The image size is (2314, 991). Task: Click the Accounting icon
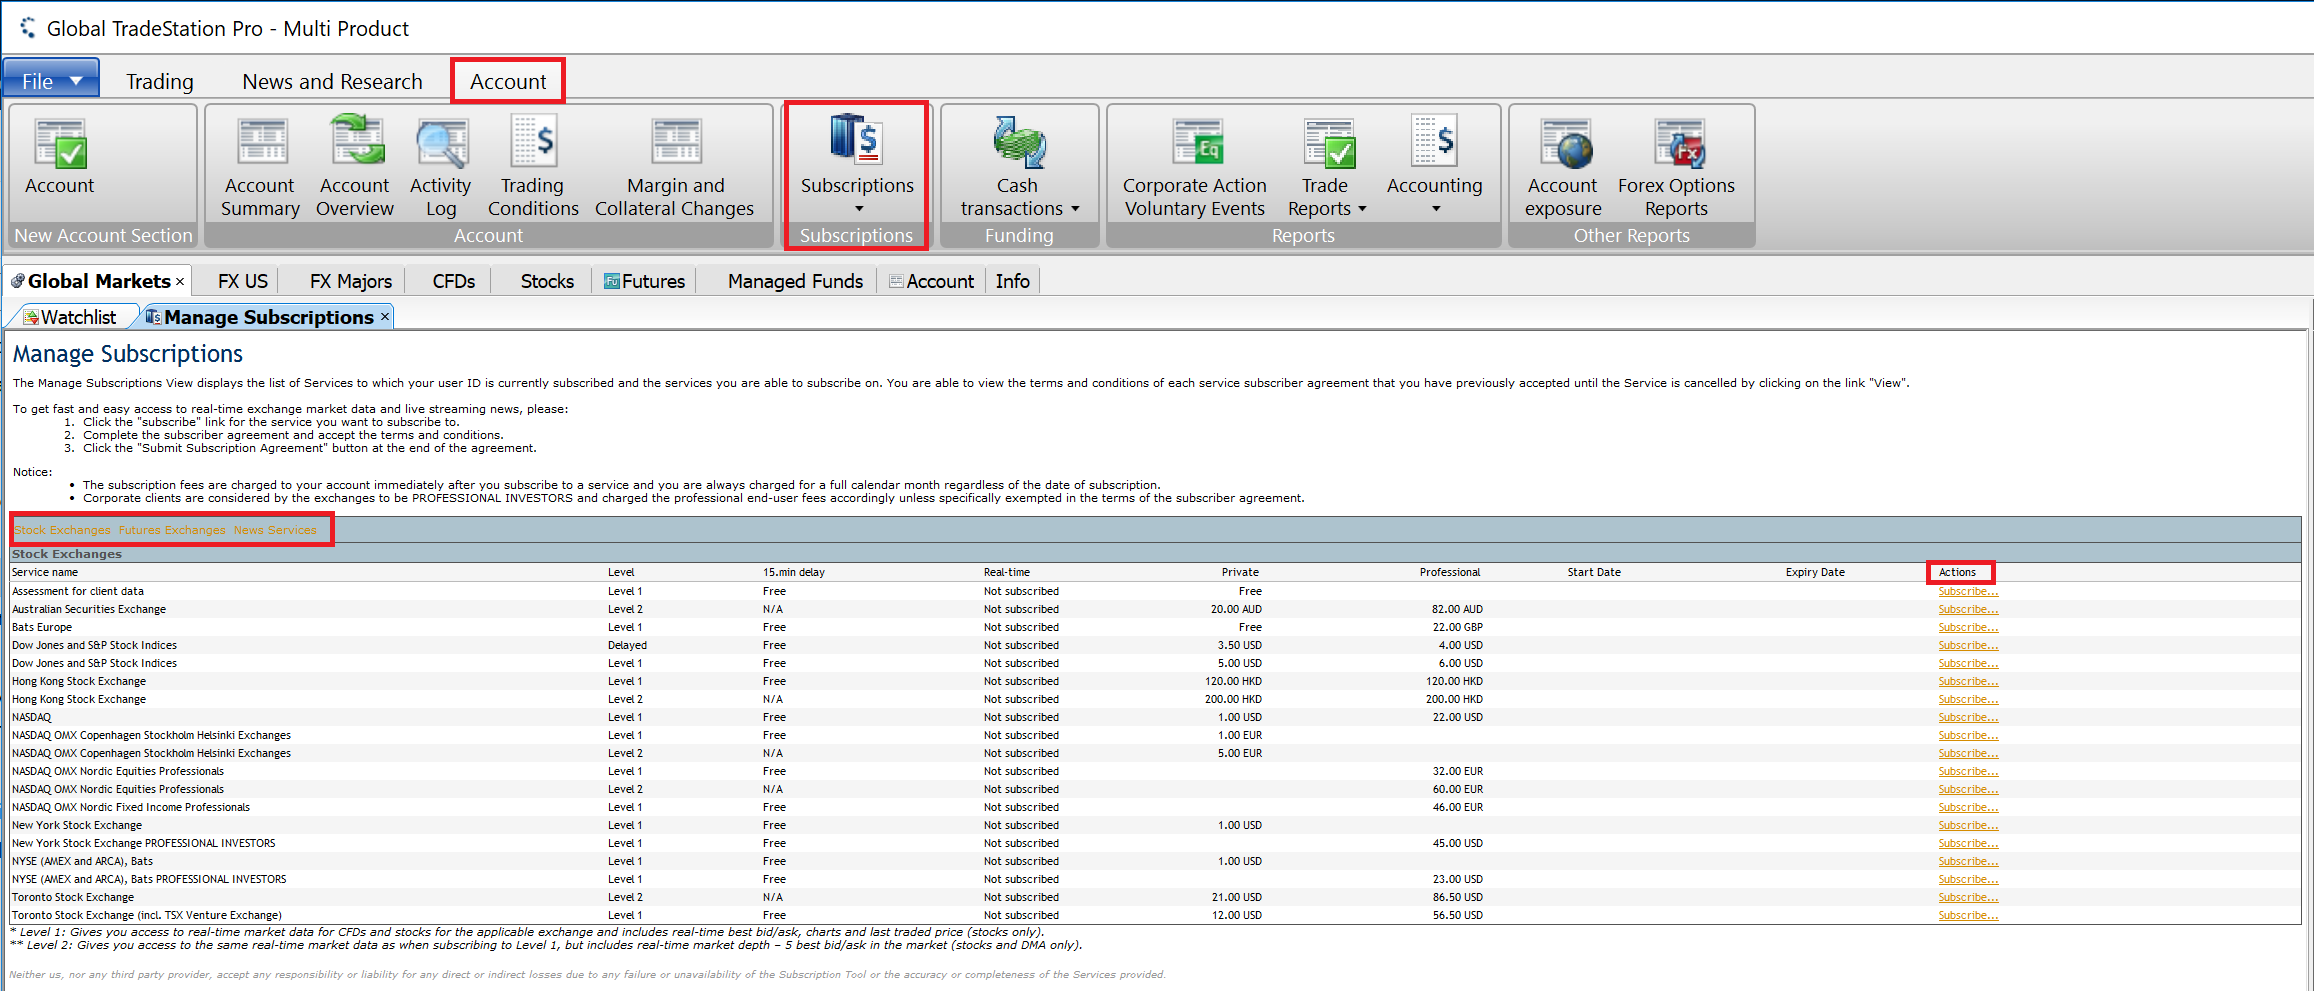point(1434,140)
